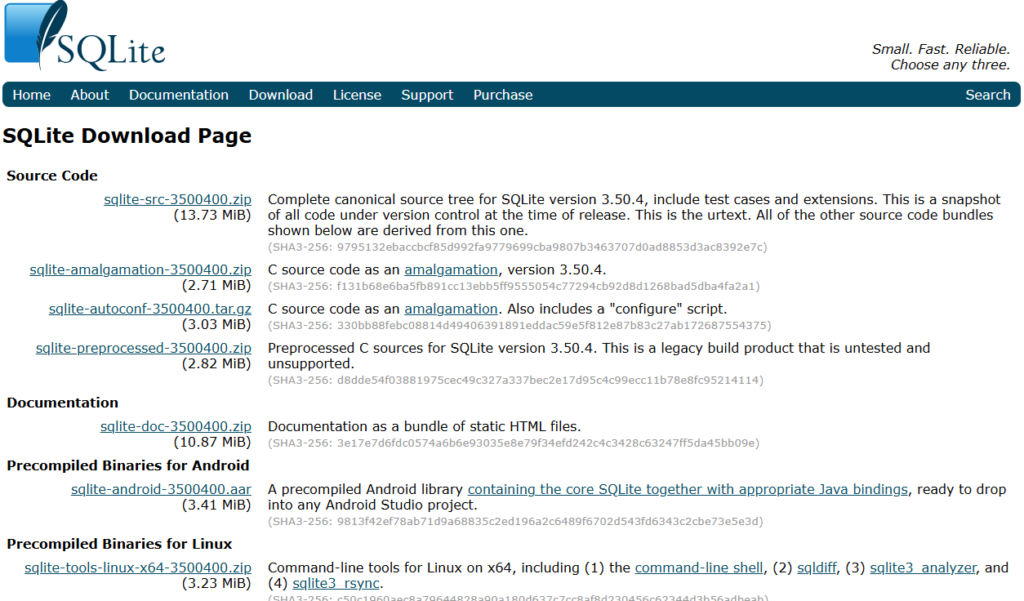The image size is (1024, 601).
Task: Download sqlite-android-3500400.aar
Action: (x=161, y=489)
